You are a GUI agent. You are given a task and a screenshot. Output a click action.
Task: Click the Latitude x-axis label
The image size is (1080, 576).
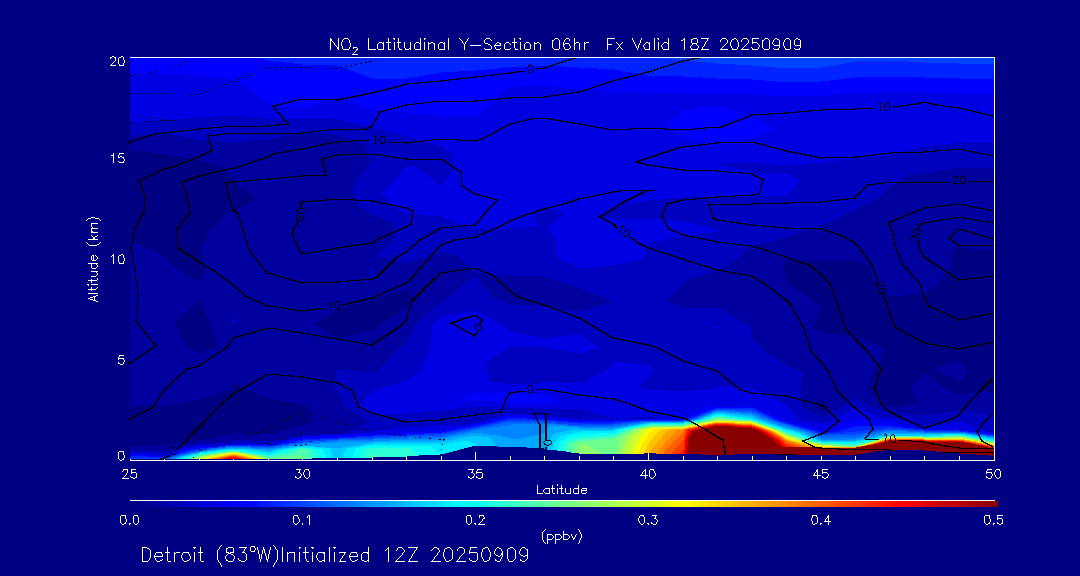pos(561,490)
